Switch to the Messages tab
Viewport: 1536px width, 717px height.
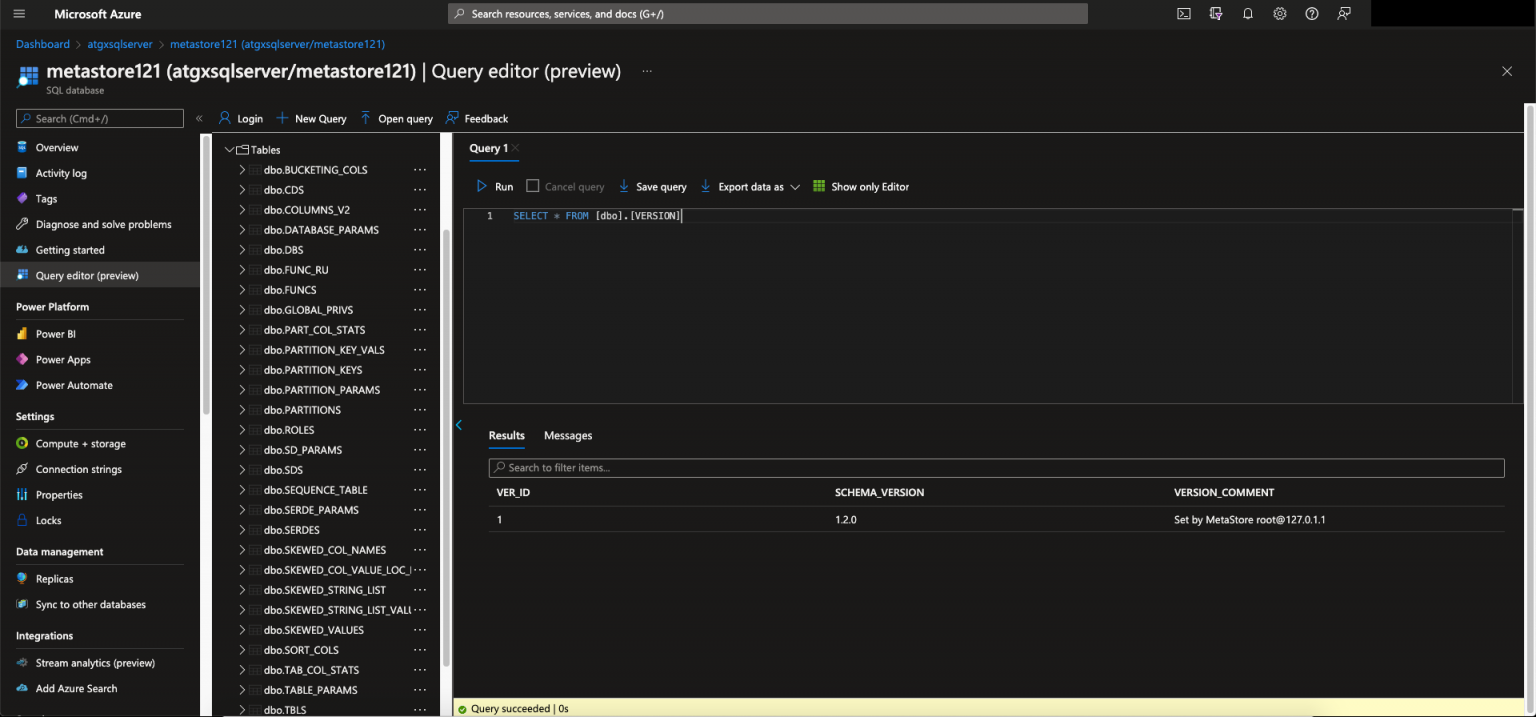click(568, 435)
